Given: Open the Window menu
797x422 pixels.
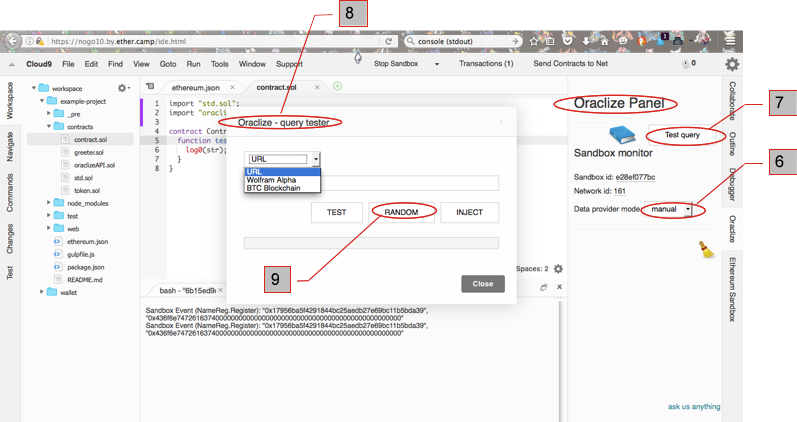Looking at the screenshot, I should point(252,64).
